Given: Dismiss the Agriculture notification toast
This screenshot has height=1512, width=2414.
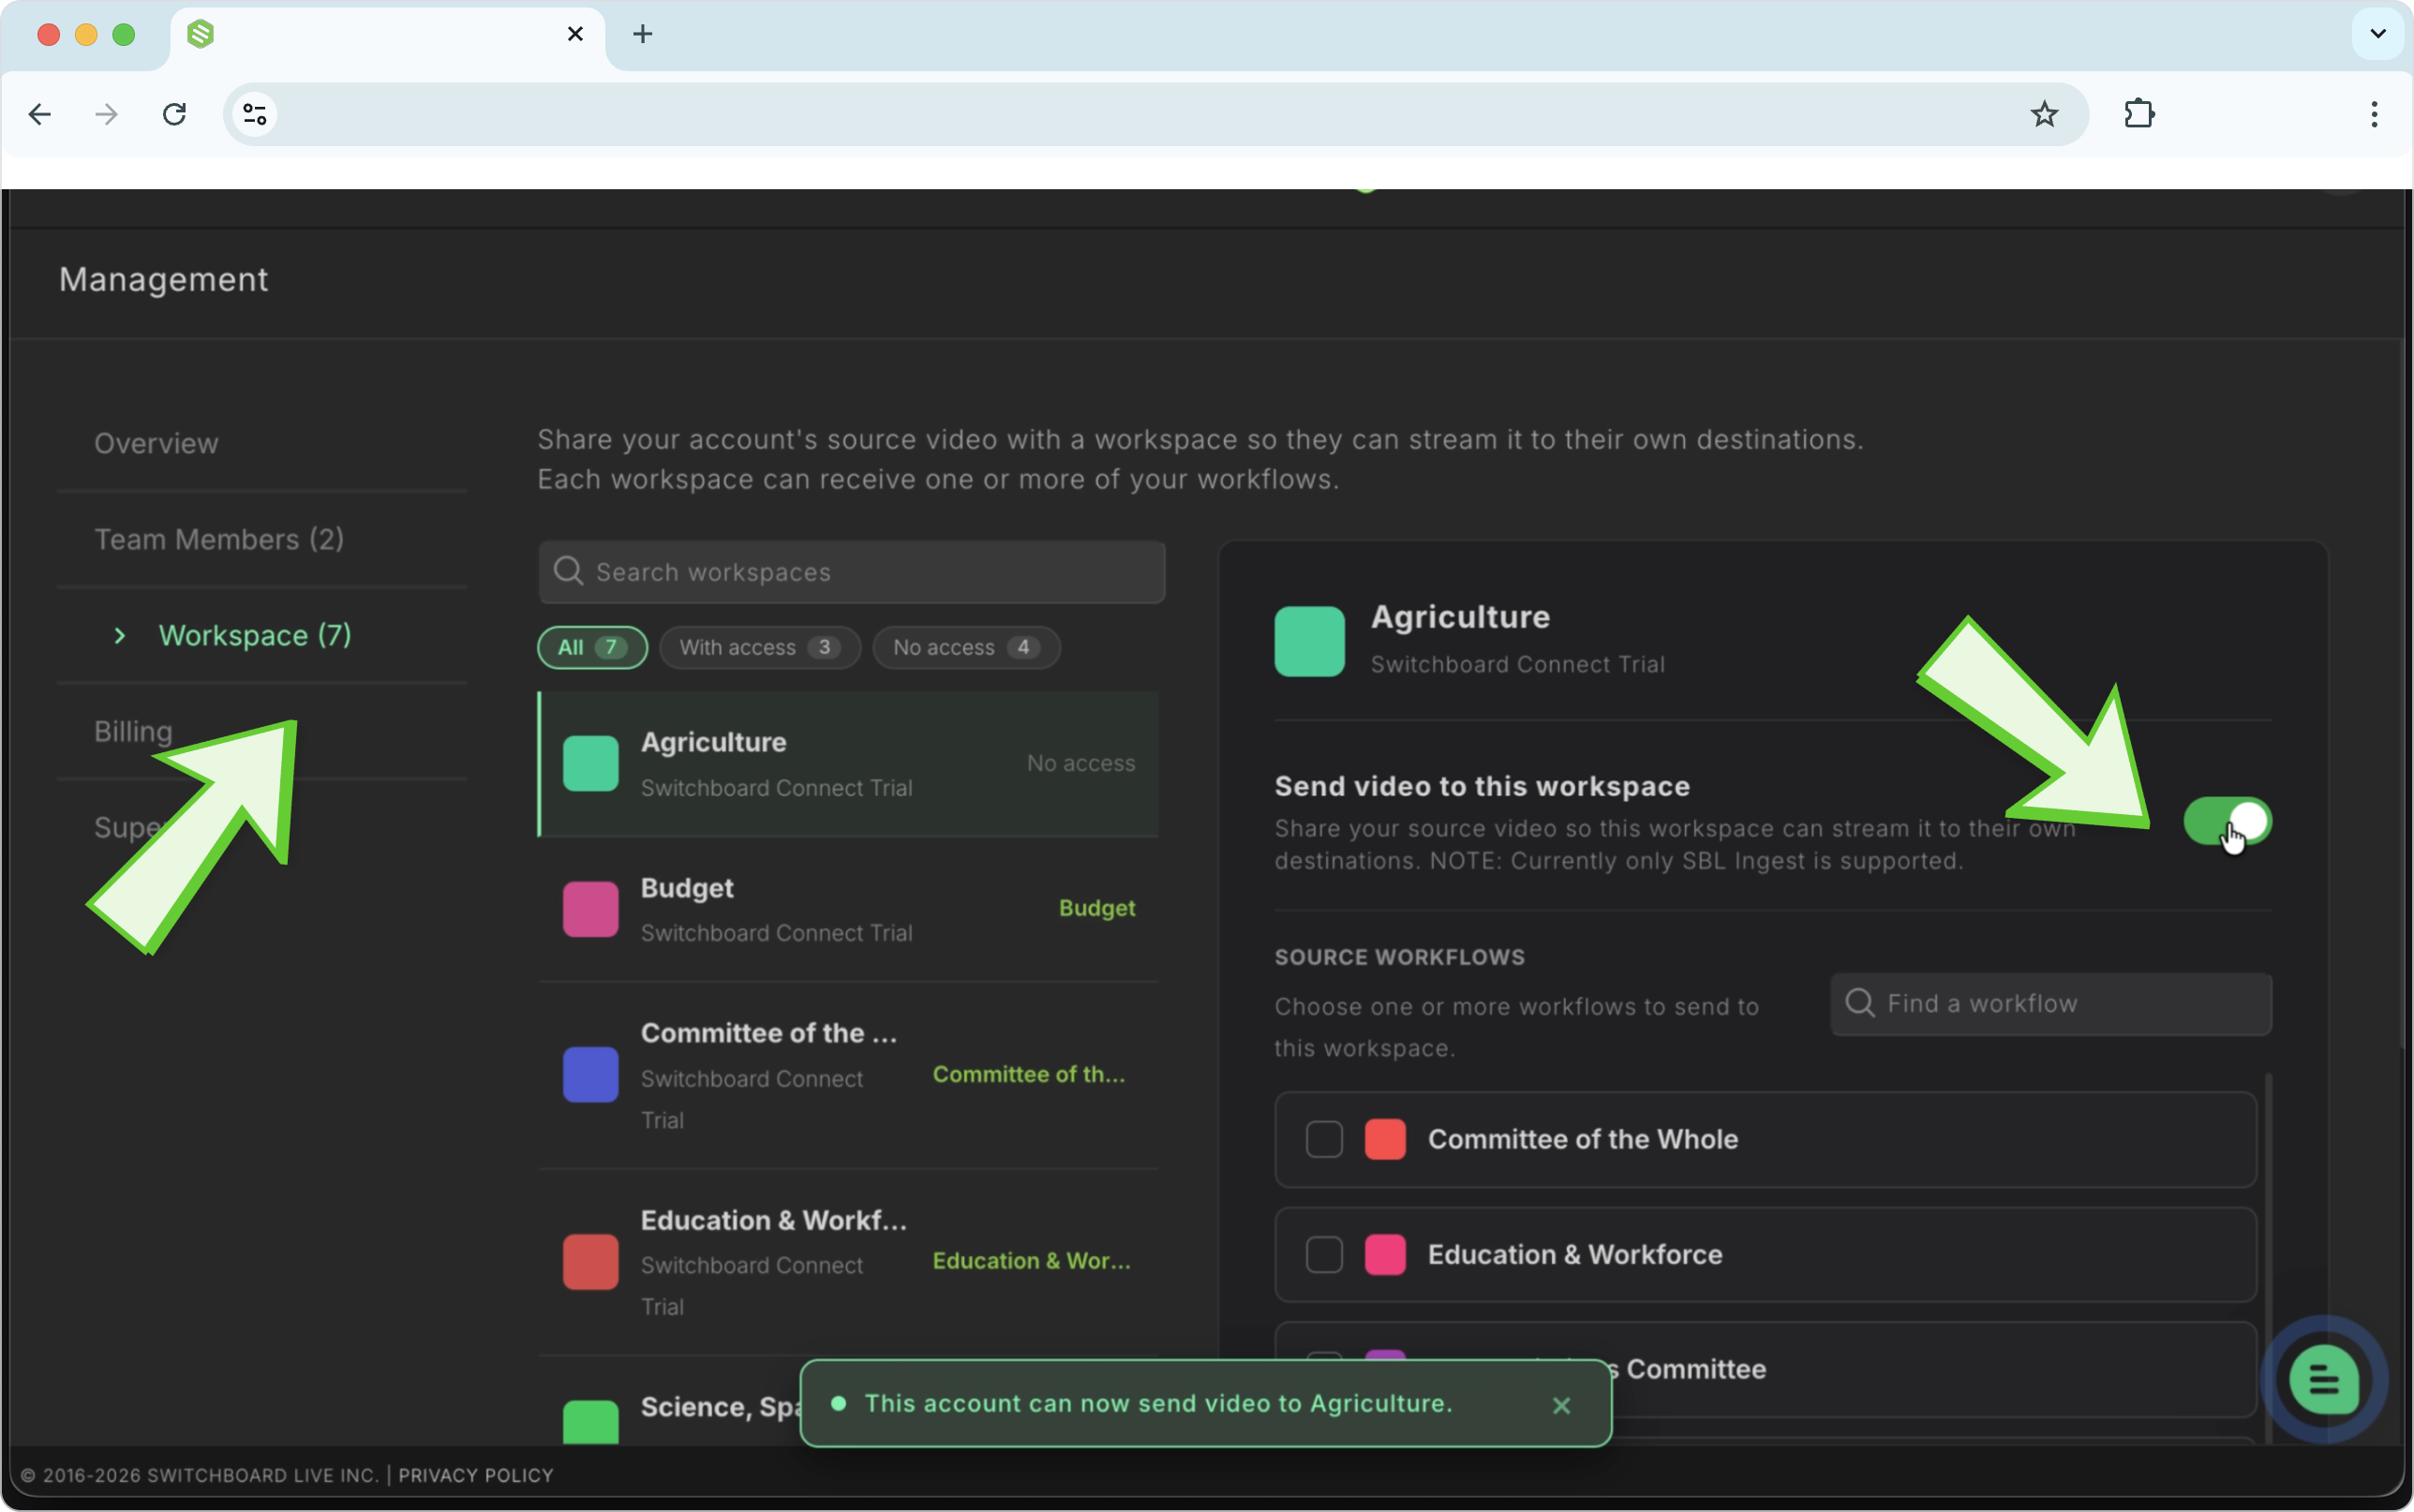Looking at the screenshot, I should [x=1561, y=1405].
